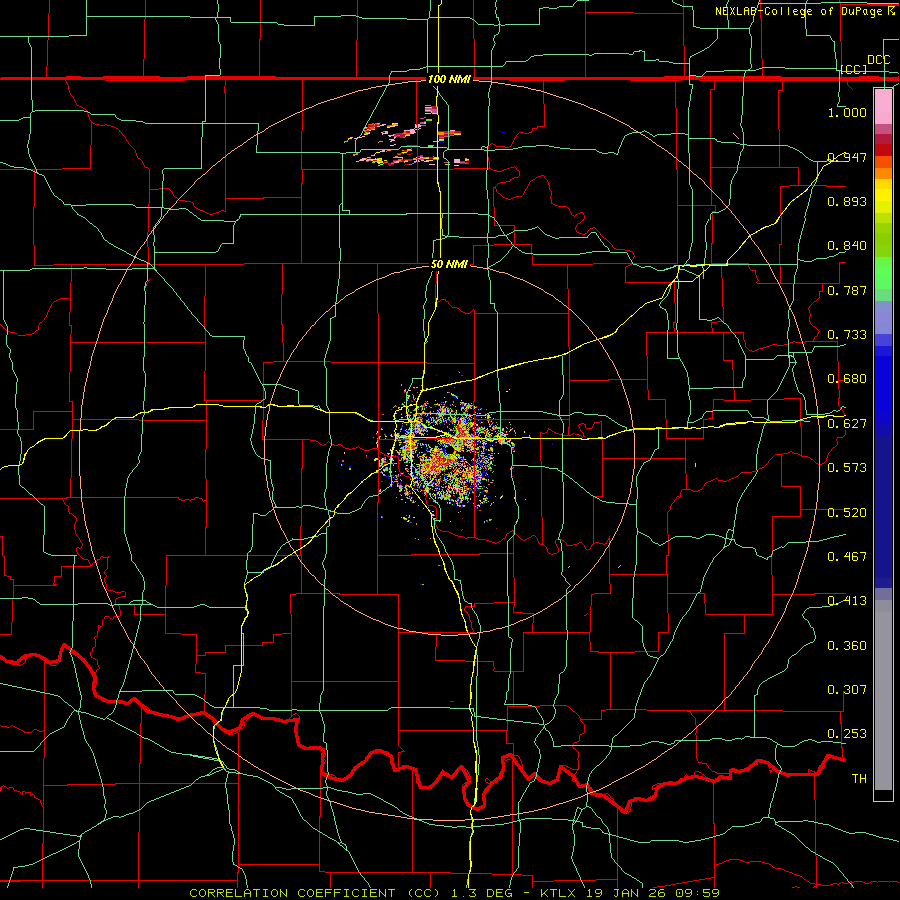Select the 0.840 legend value
This screenshot has height=900, width=900.
(x=847, y=246)
